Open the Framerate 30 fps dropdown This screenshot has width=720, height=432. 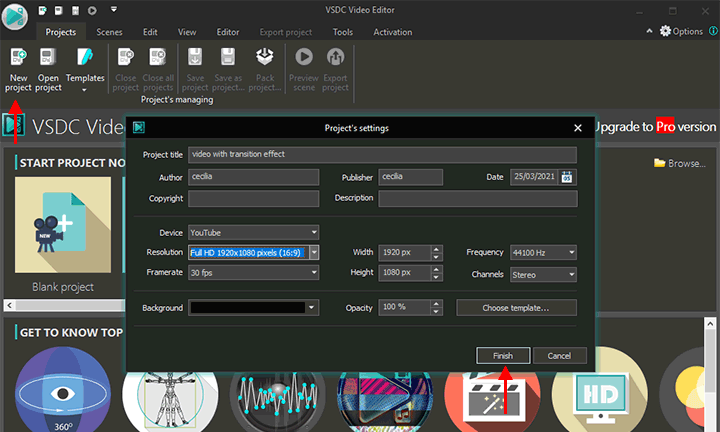[313, 272]
